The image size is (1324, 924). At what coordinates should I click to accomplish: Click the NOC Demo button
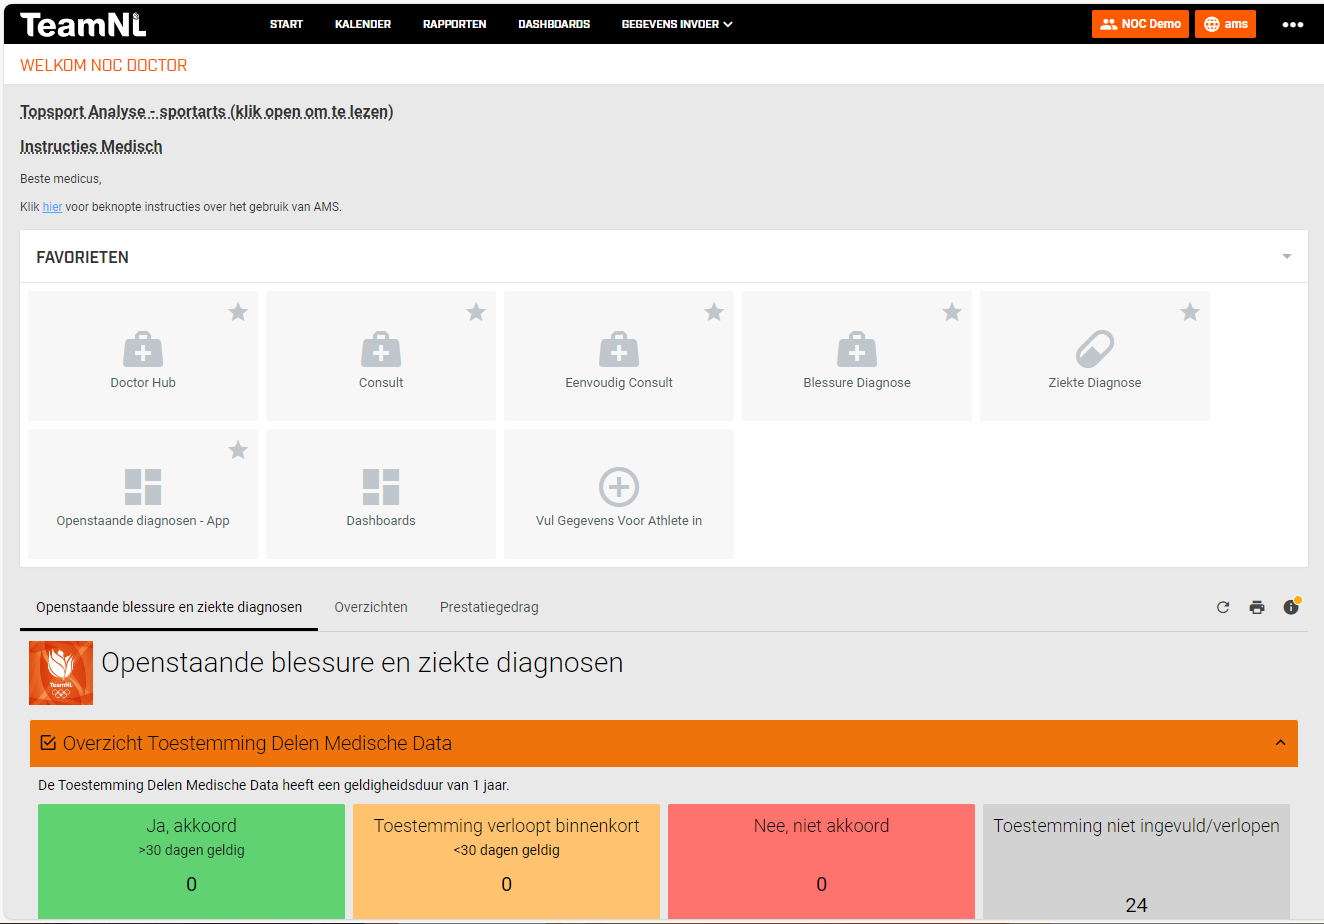[x=1140, y=24]
